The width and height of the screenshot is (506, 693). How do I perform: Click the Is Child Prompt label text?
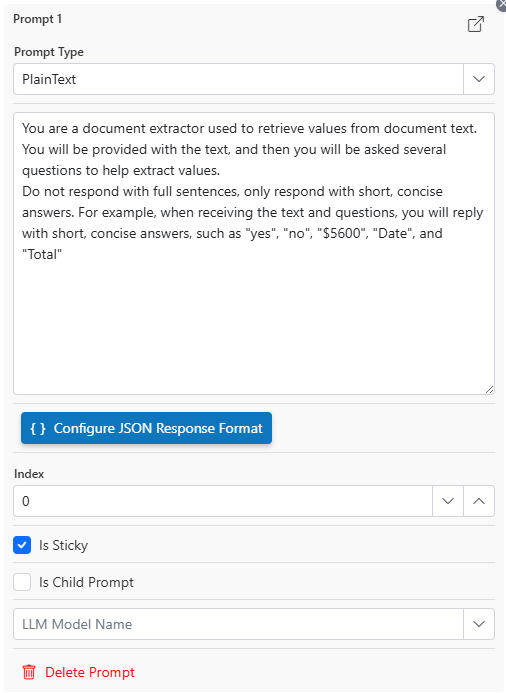[86, 583]
